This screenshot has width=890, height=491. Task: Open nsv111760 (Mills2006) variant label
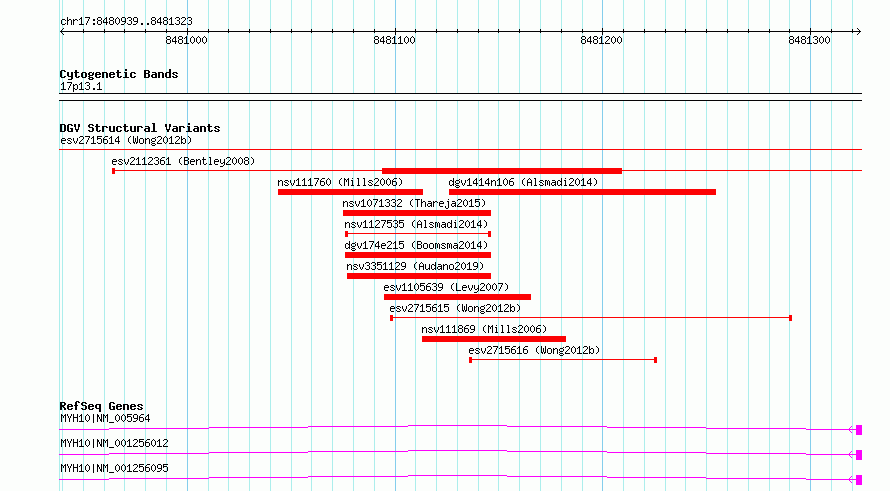[340, 182]
